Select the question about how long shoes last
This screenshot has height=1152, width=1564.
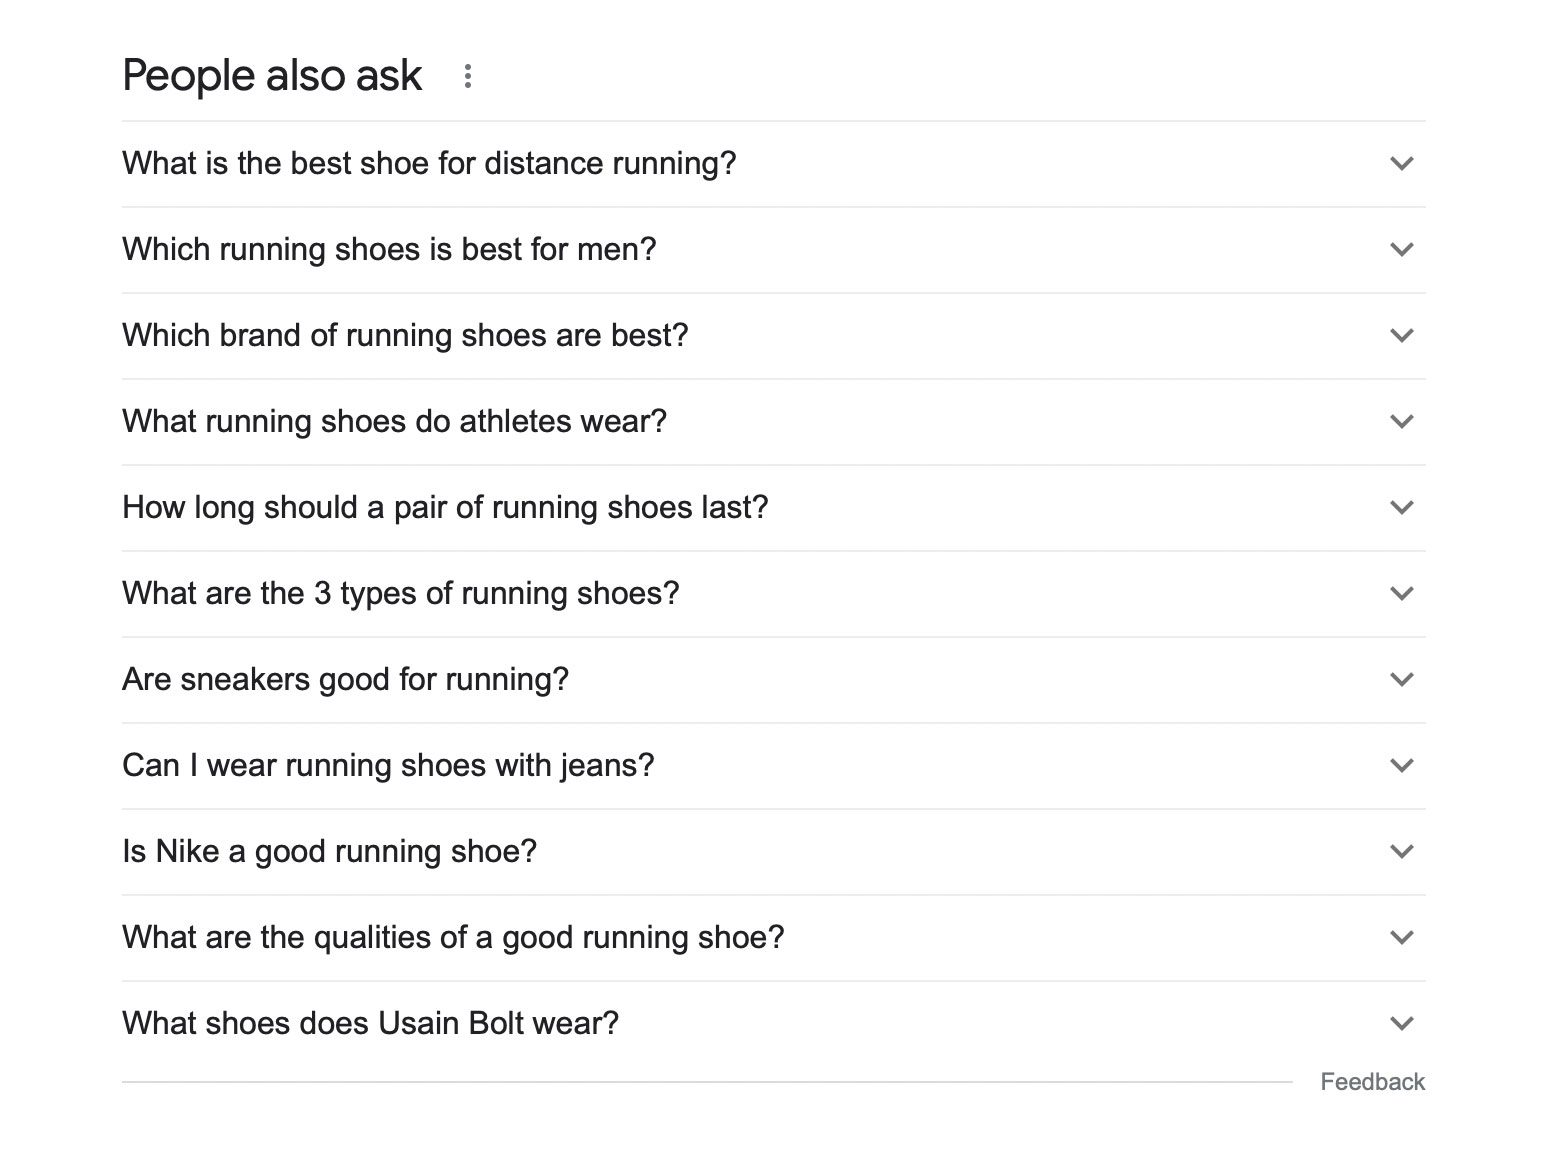(x=444, y=508)
